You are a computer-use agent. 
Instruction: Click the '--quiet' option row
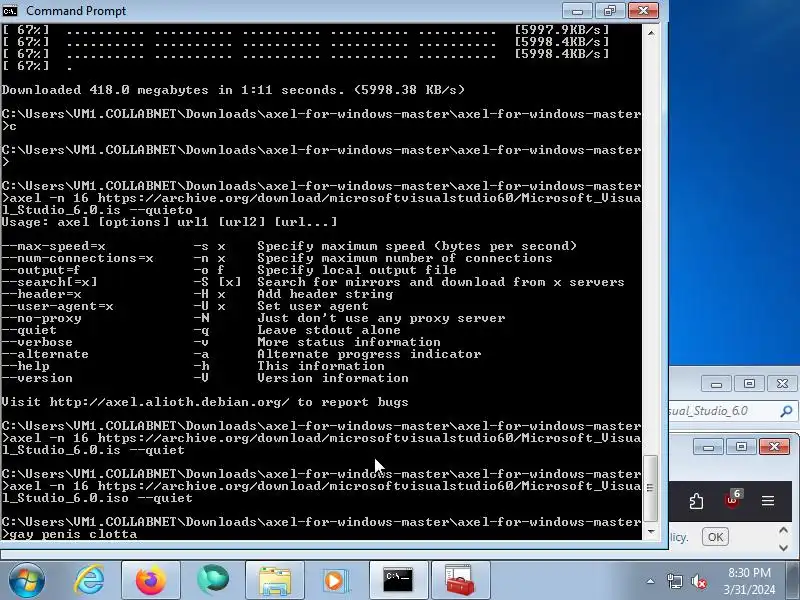202,330
